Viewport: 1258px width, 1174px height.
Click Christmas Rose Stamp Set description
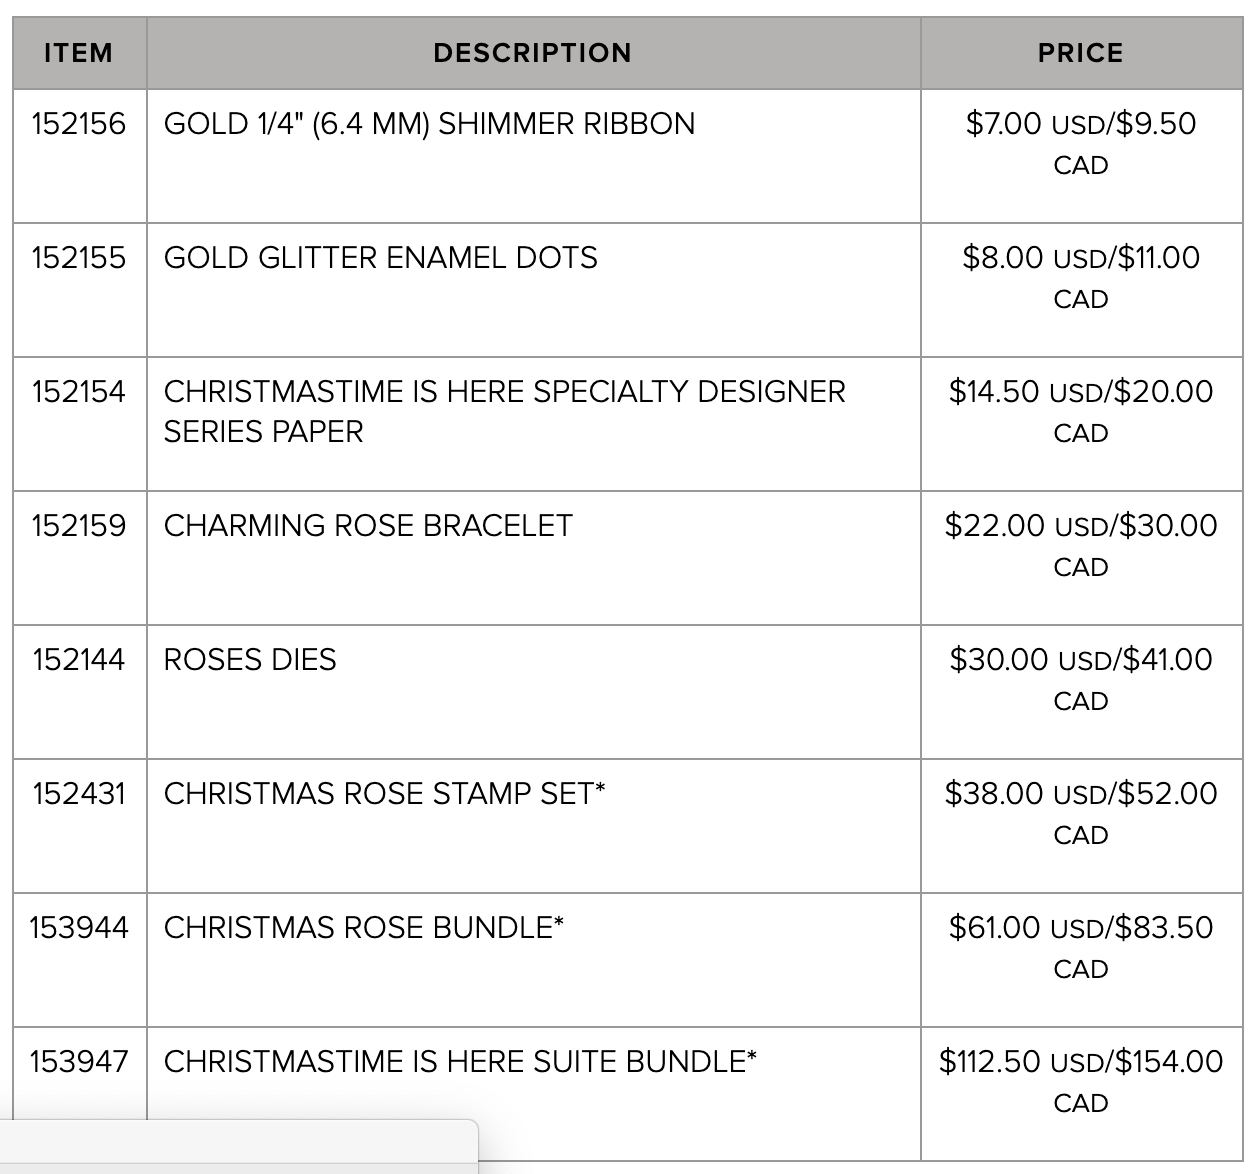[385, 794]
